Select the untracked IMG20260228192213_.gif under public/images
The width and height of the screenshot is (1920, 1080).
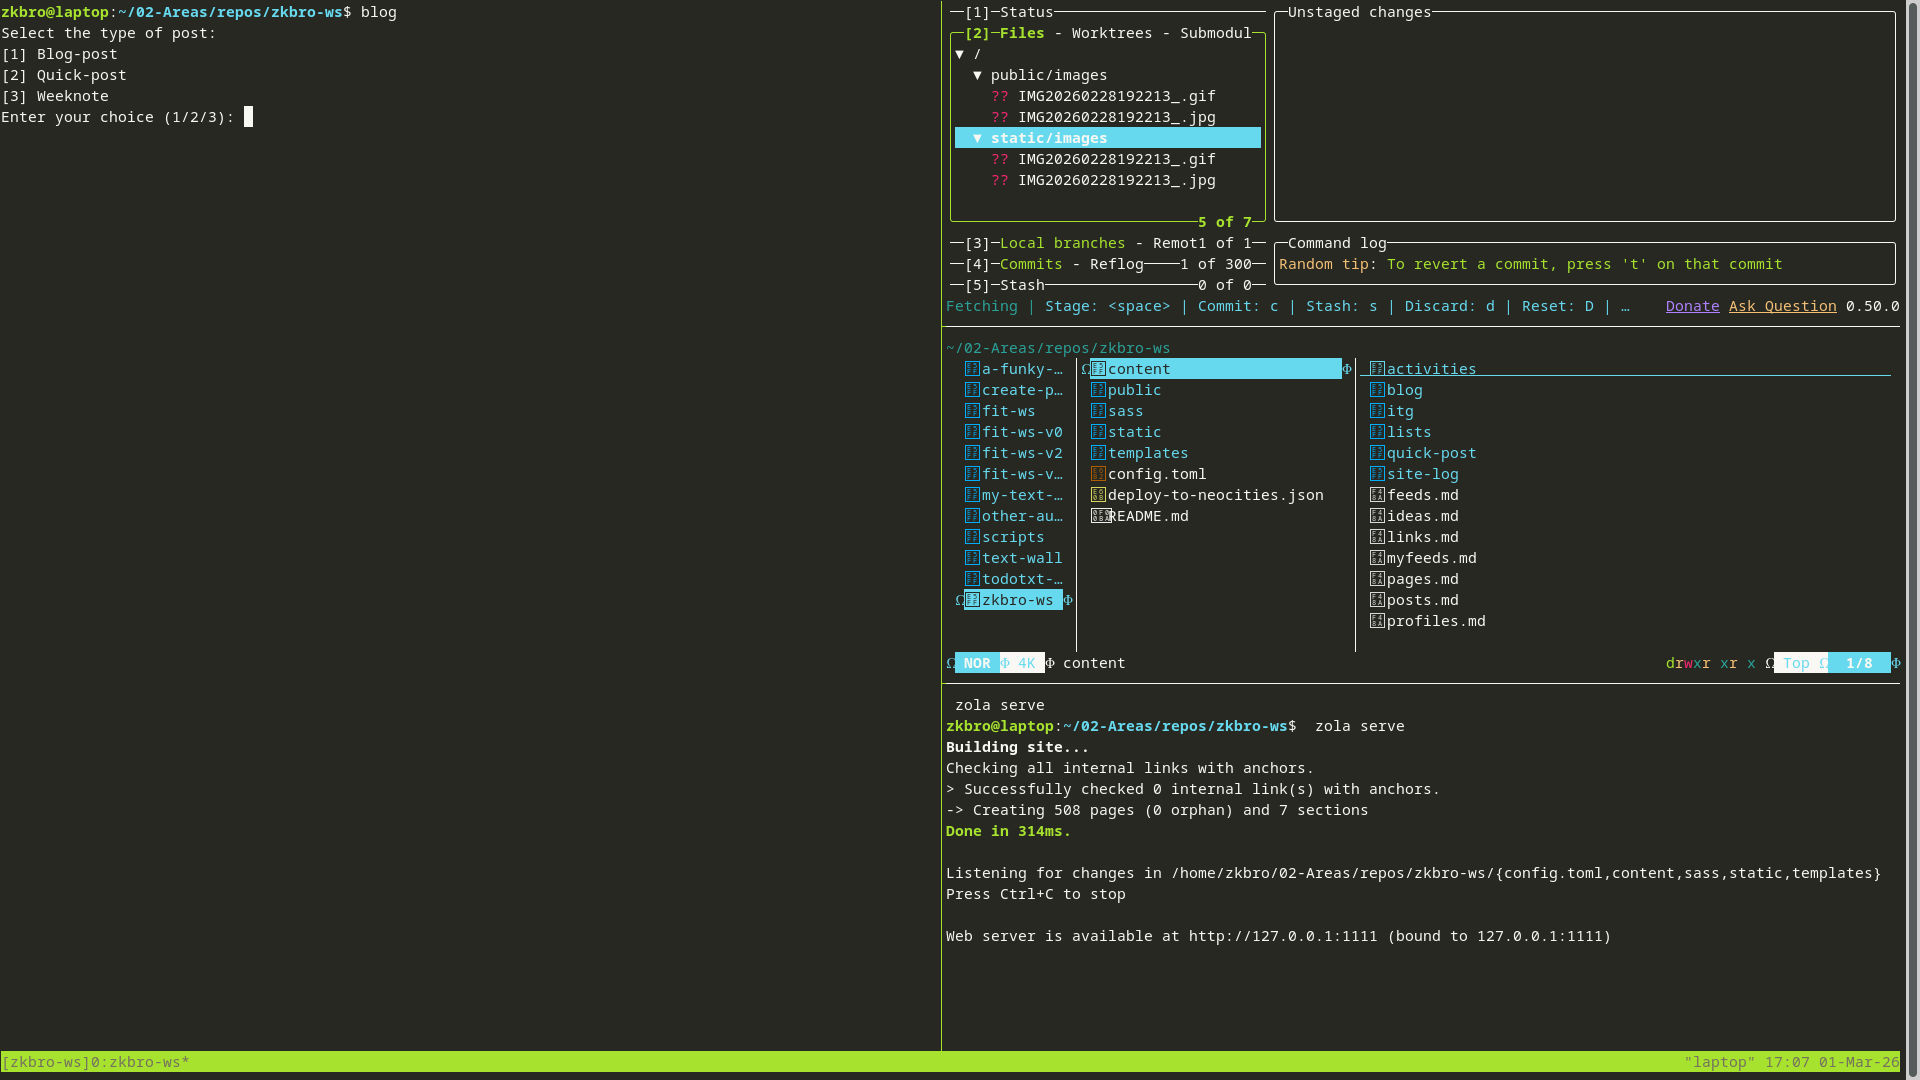[x=1116, y=96]
